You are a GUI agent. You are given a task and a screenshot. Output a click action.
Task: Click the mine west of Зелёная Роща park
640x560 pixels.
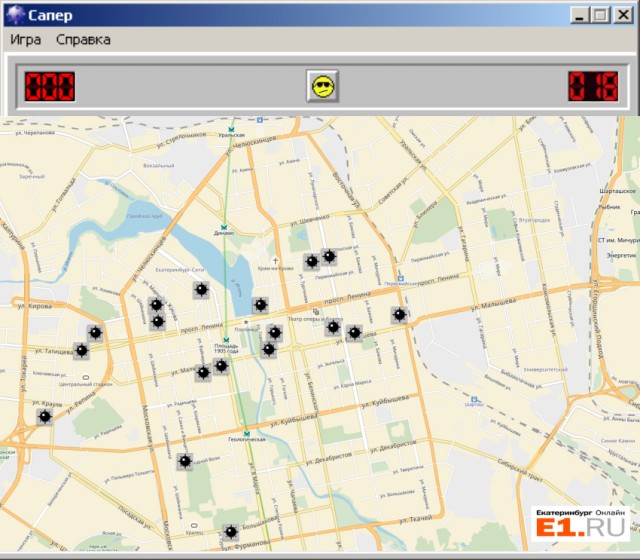click(185, 462)
